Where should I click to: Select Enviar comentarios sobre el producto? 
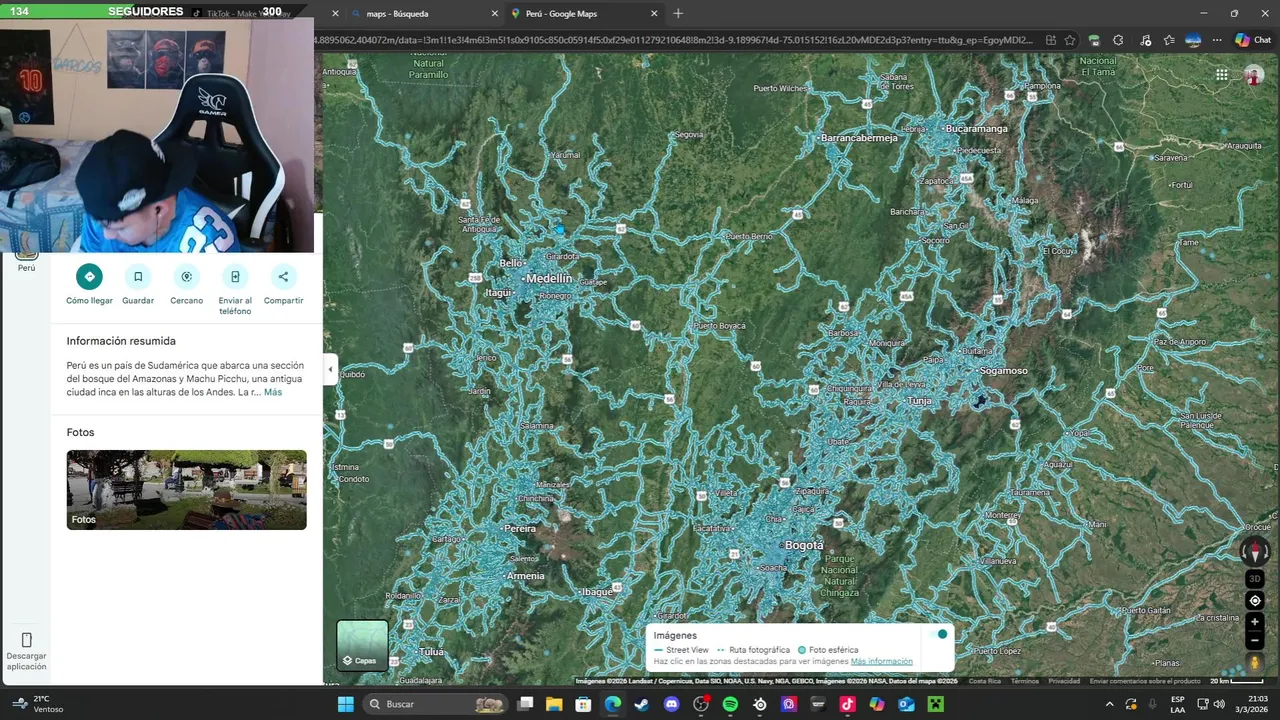pyautogui.click(x=1145, y=681)
